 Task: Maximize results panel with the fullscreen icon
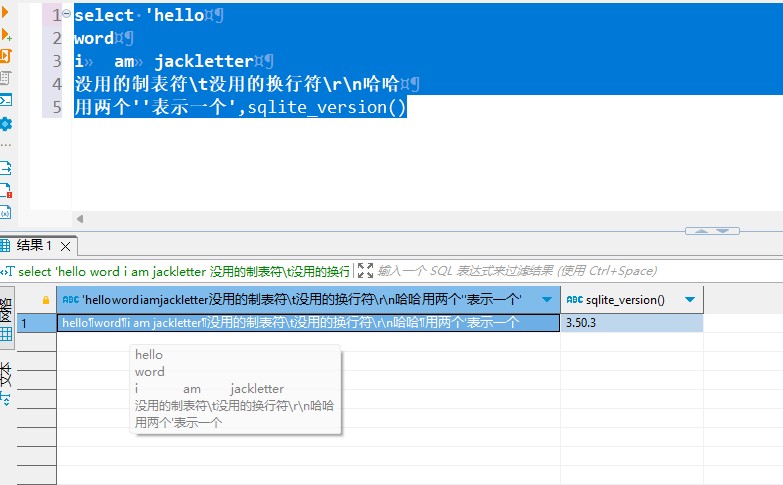(365, 271)
